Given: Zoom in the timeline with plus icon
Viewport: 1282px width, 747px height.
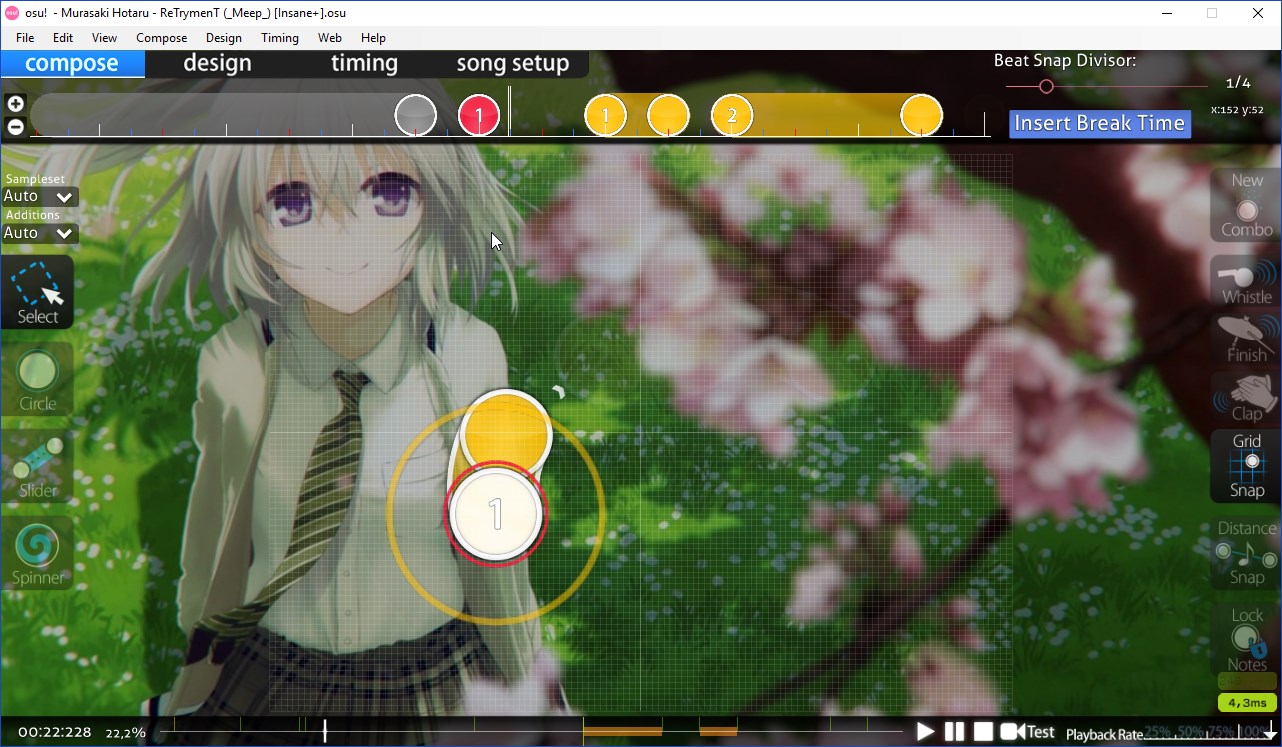Looking at the screenshot, I should (x=15, y=104).
